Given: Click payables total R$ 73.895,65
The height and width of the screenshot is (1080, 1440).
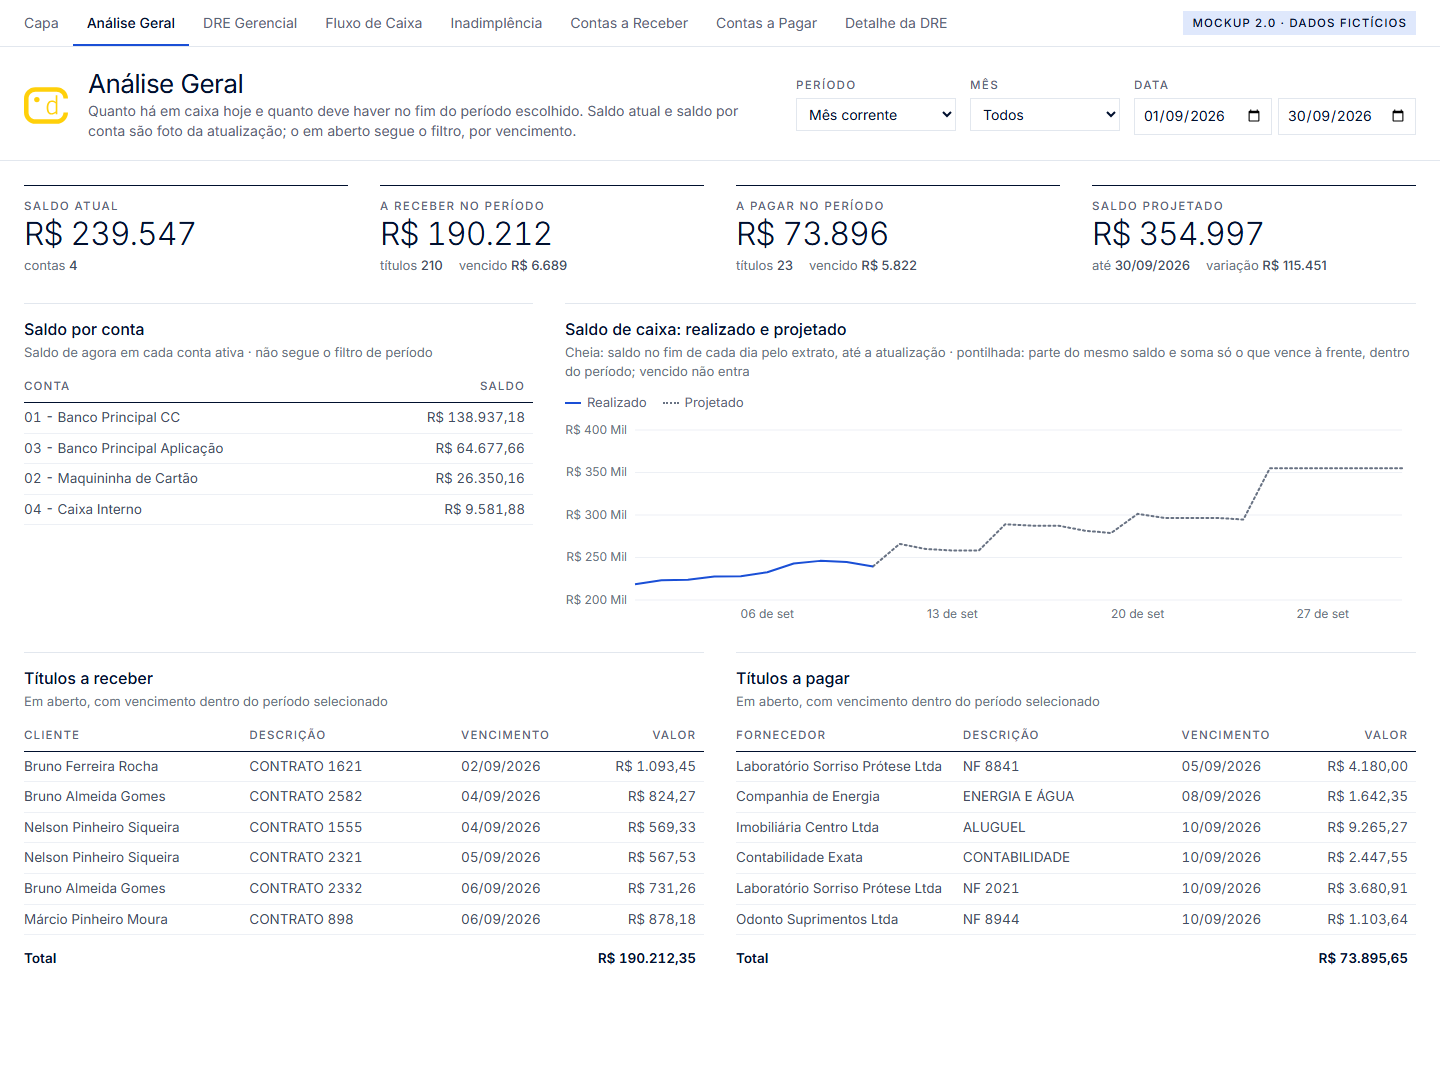Looking at the screenshot, I should 1363,958.
